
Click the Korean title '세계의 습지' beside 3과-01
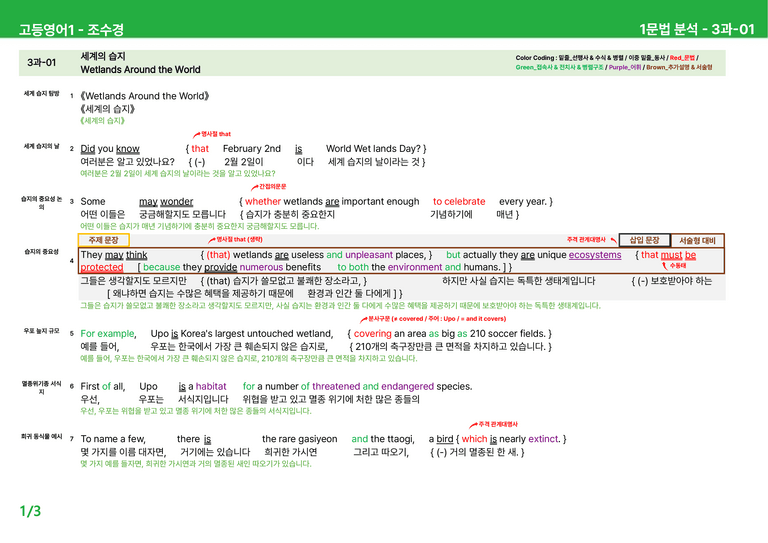tap(103, 56)
